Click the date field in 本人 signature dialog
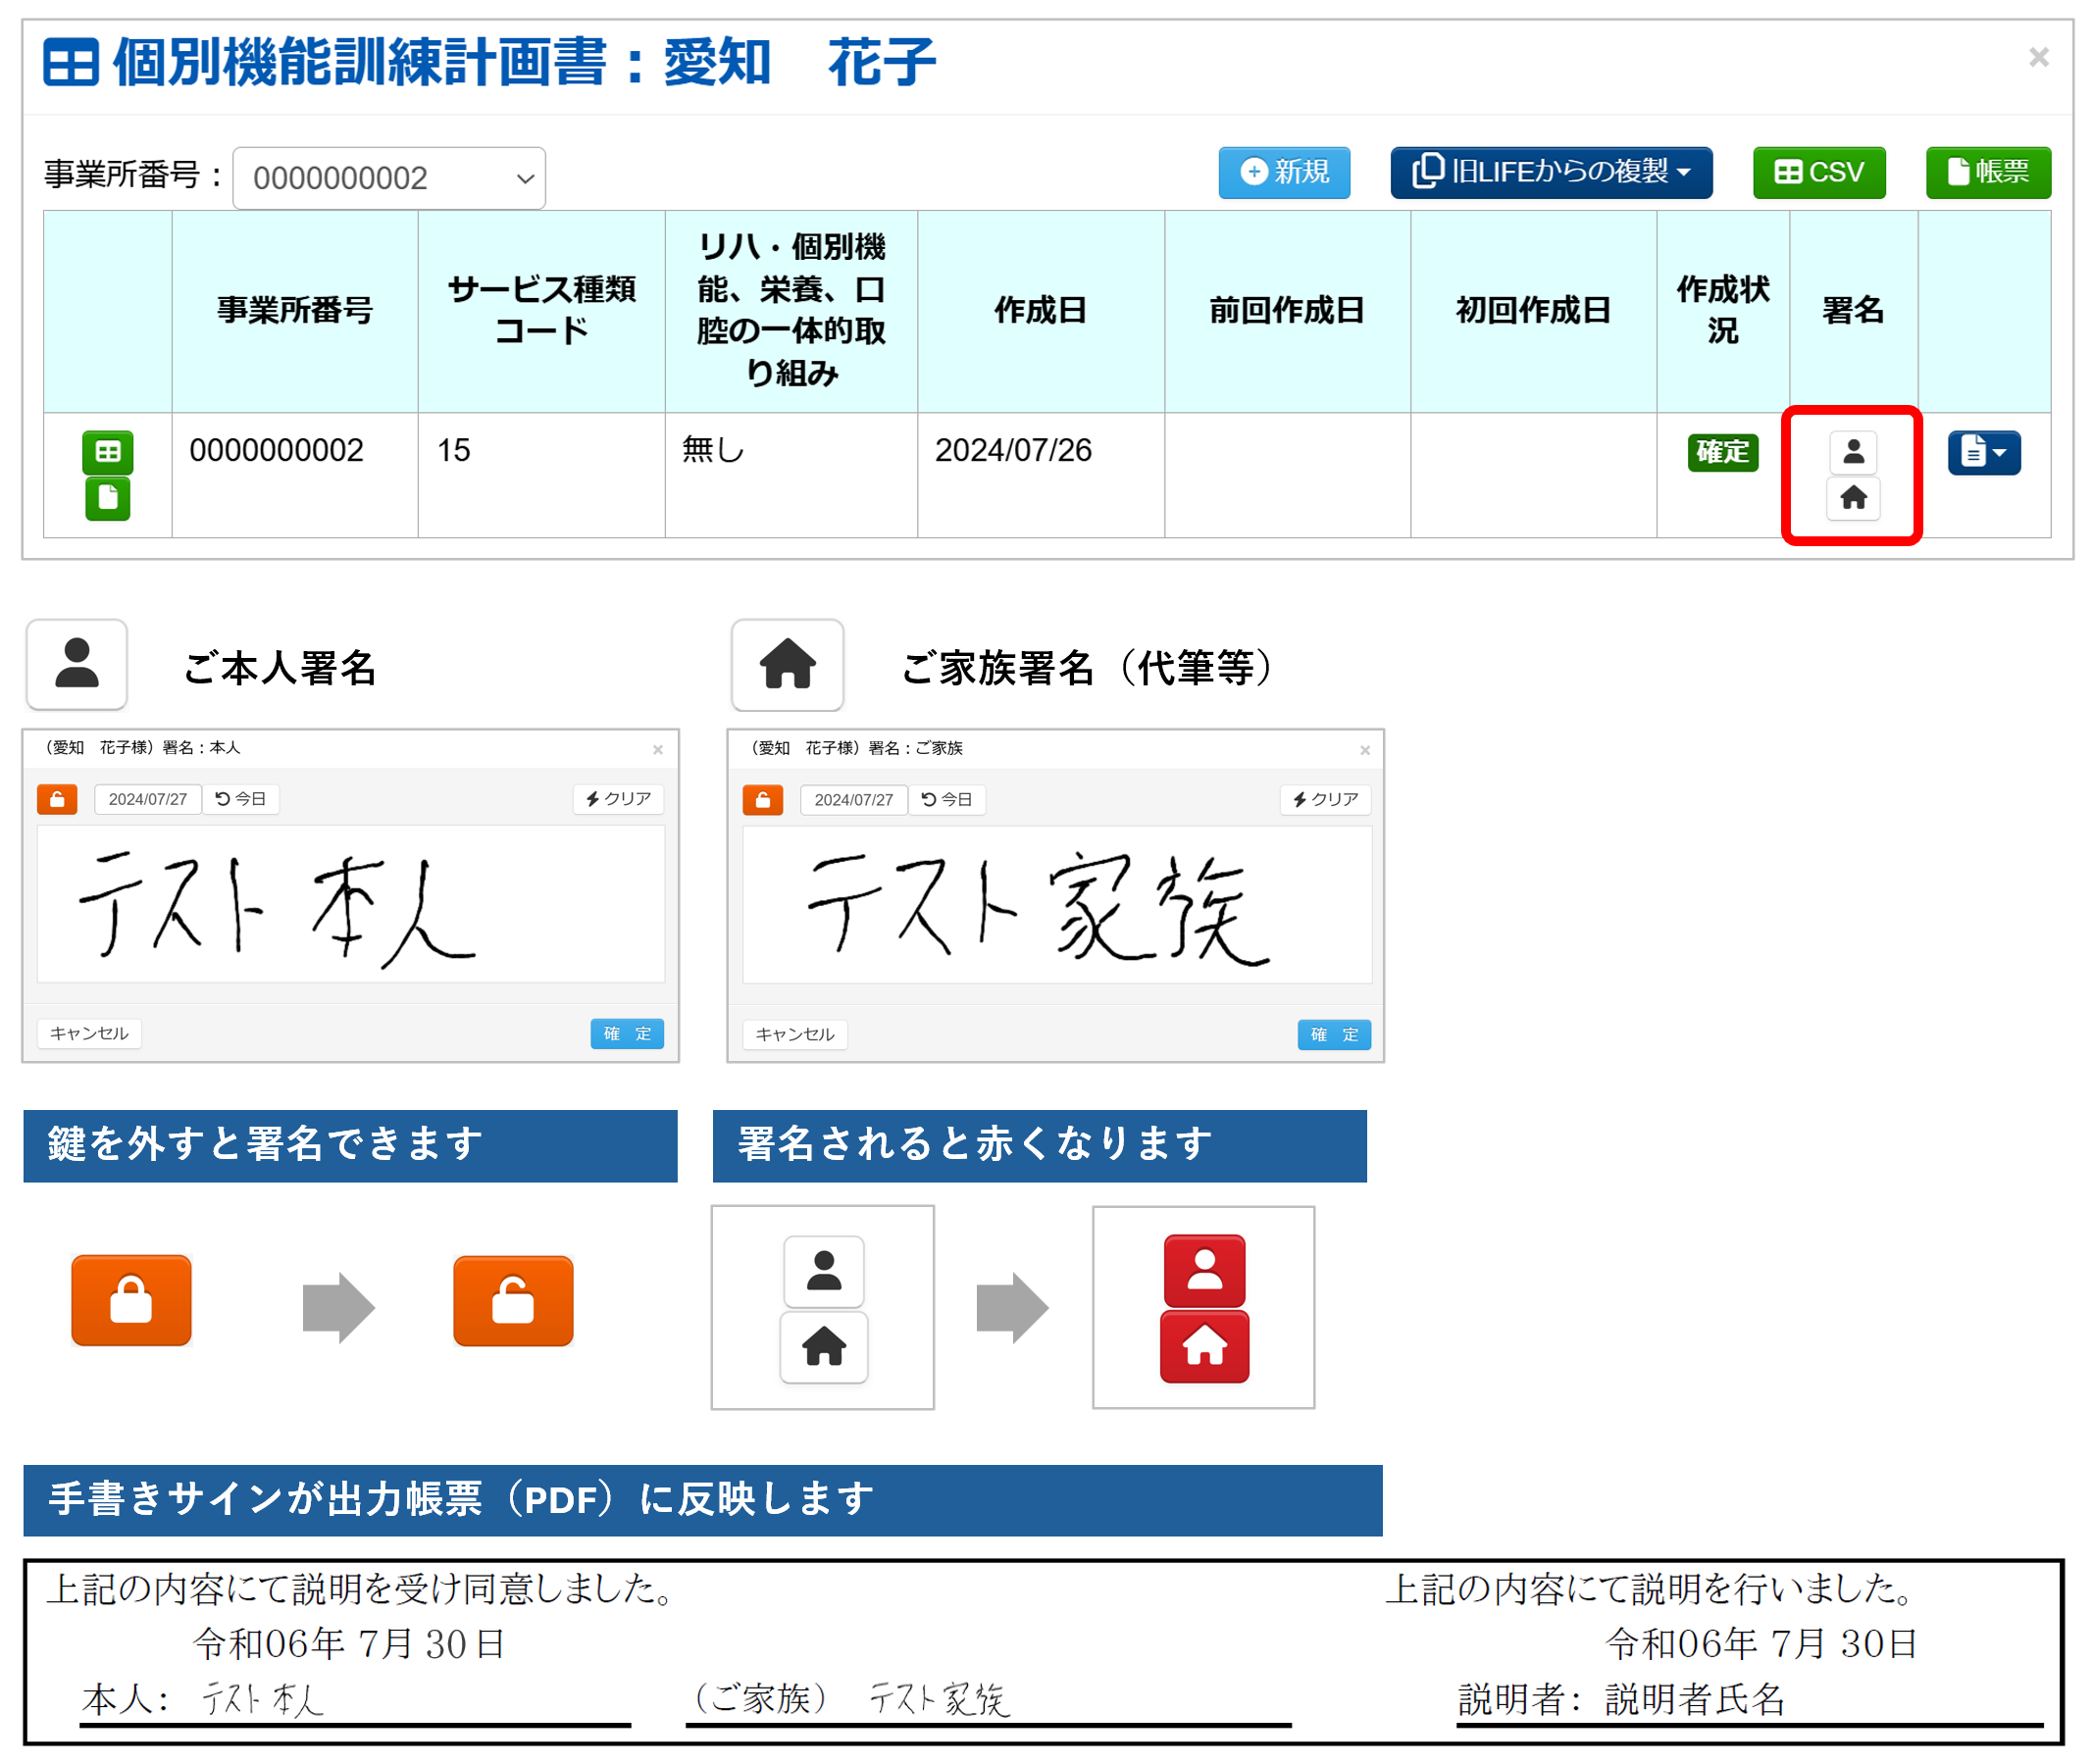 (148, 799)
